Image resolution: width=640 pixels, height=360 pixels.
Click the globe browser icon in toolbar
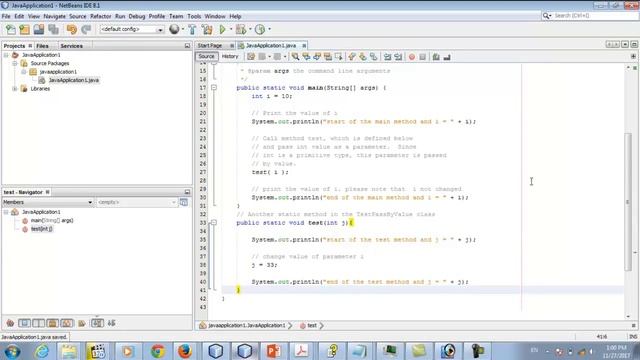[x=174, y=29]
